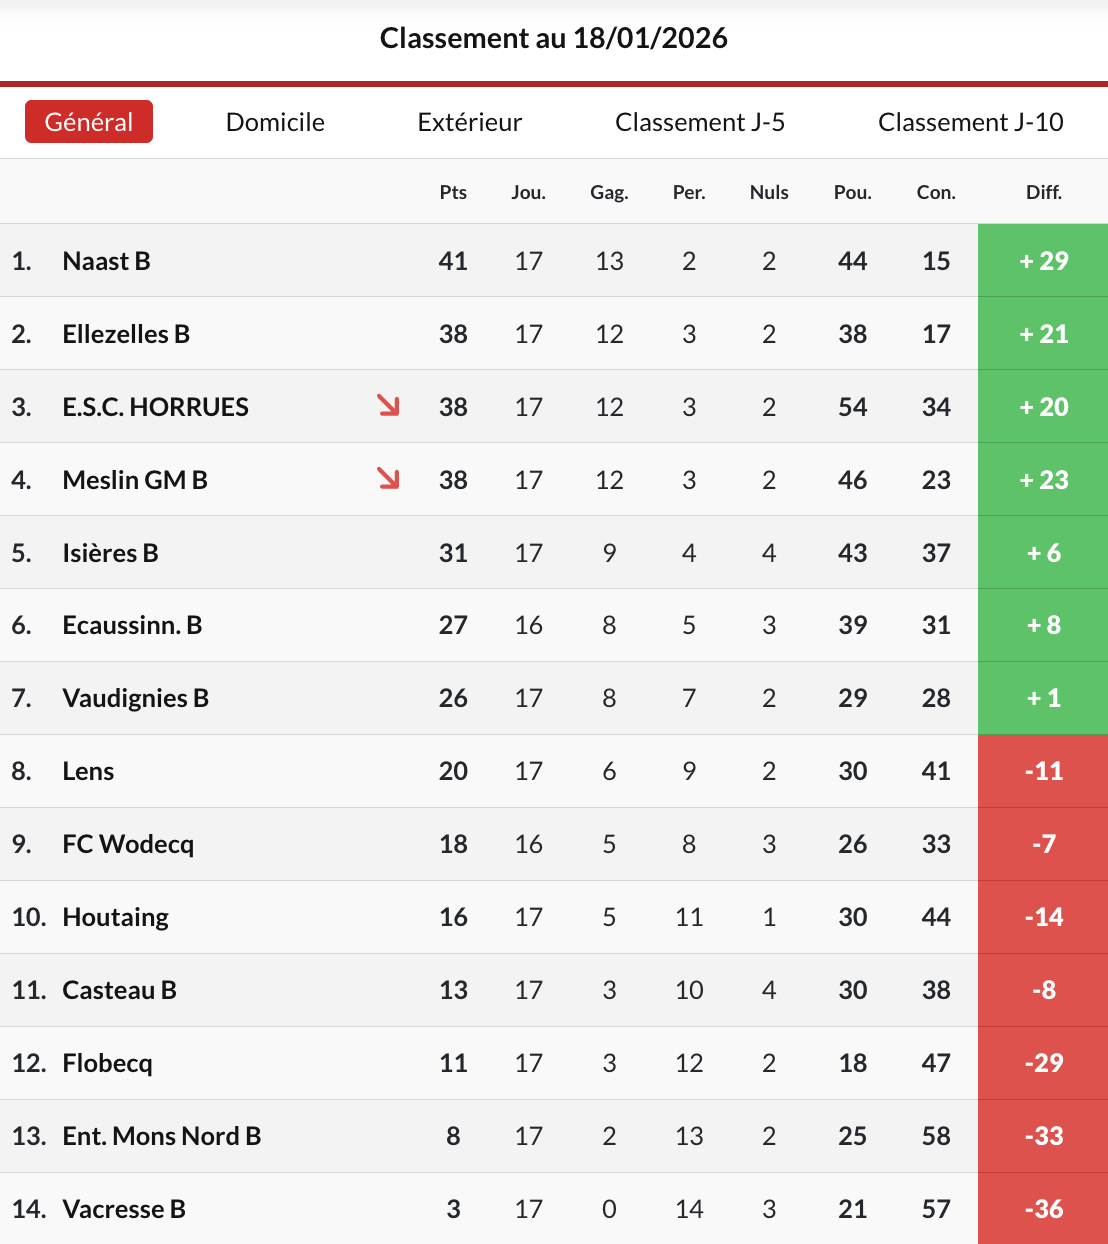
Task: Click the Vacresse B team name
Action: [124, 1209]
